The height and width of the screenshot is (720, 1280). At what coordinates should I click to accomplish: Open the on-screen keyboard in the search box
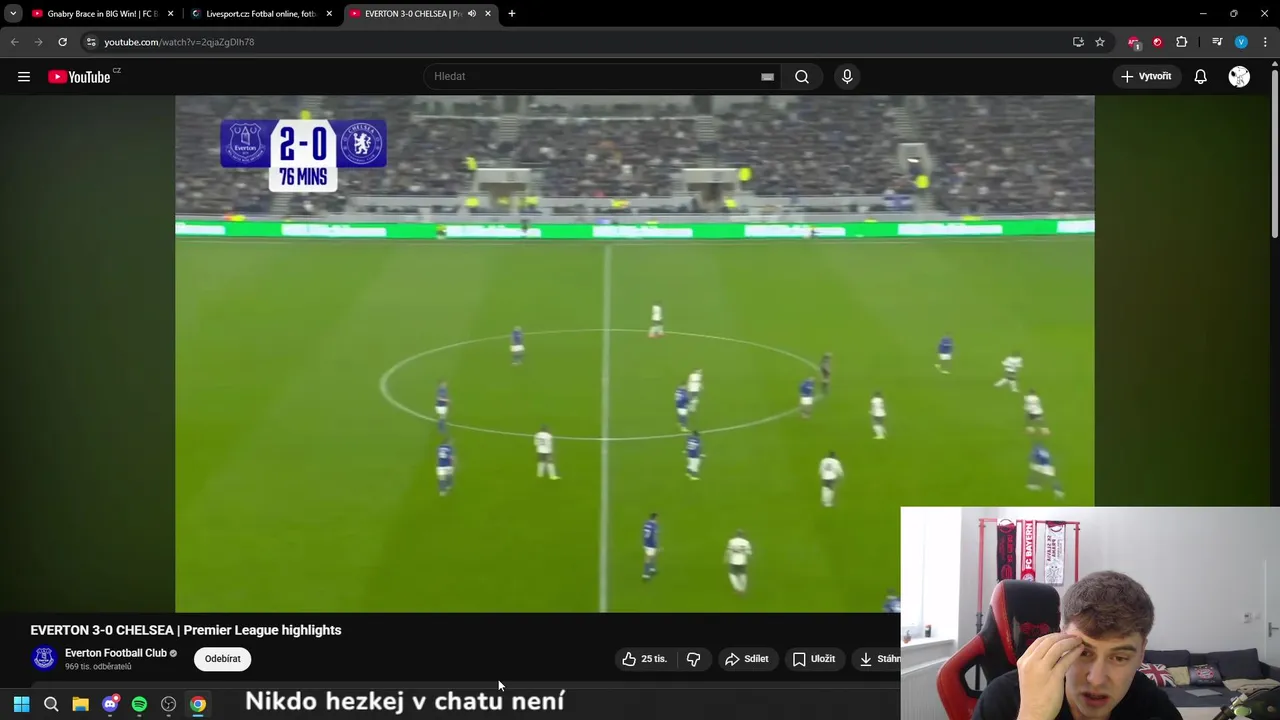767,76
